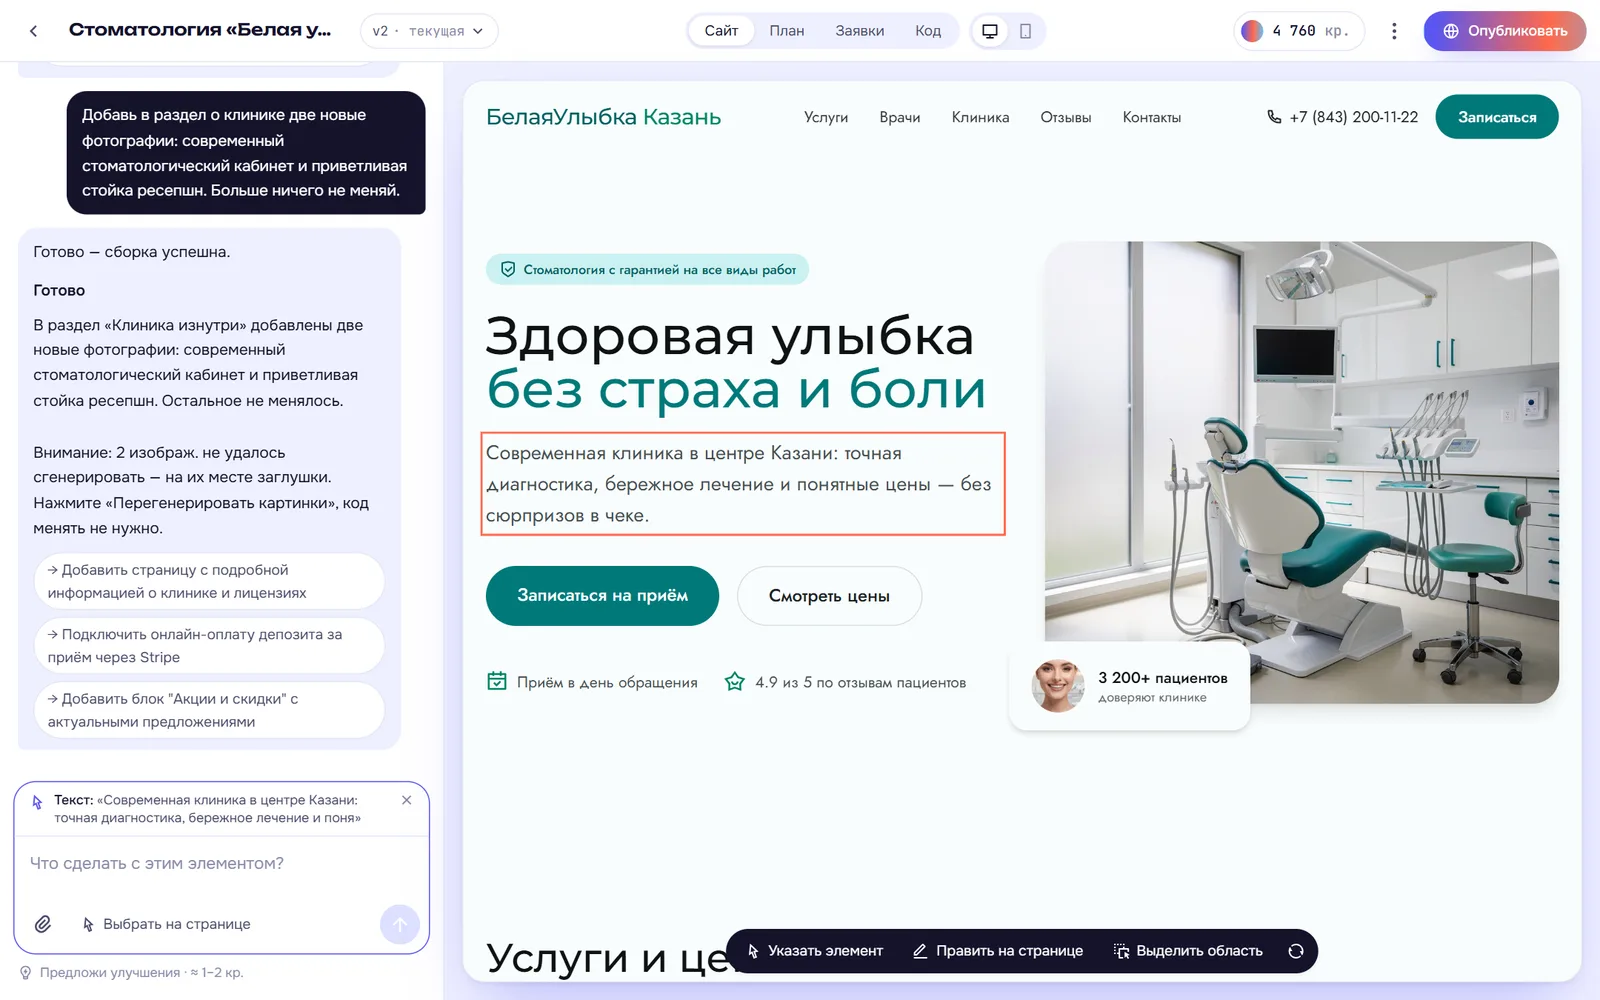Publish the site with «Опубликовать»
1600x1000 pixels.
pos(1505,31)
